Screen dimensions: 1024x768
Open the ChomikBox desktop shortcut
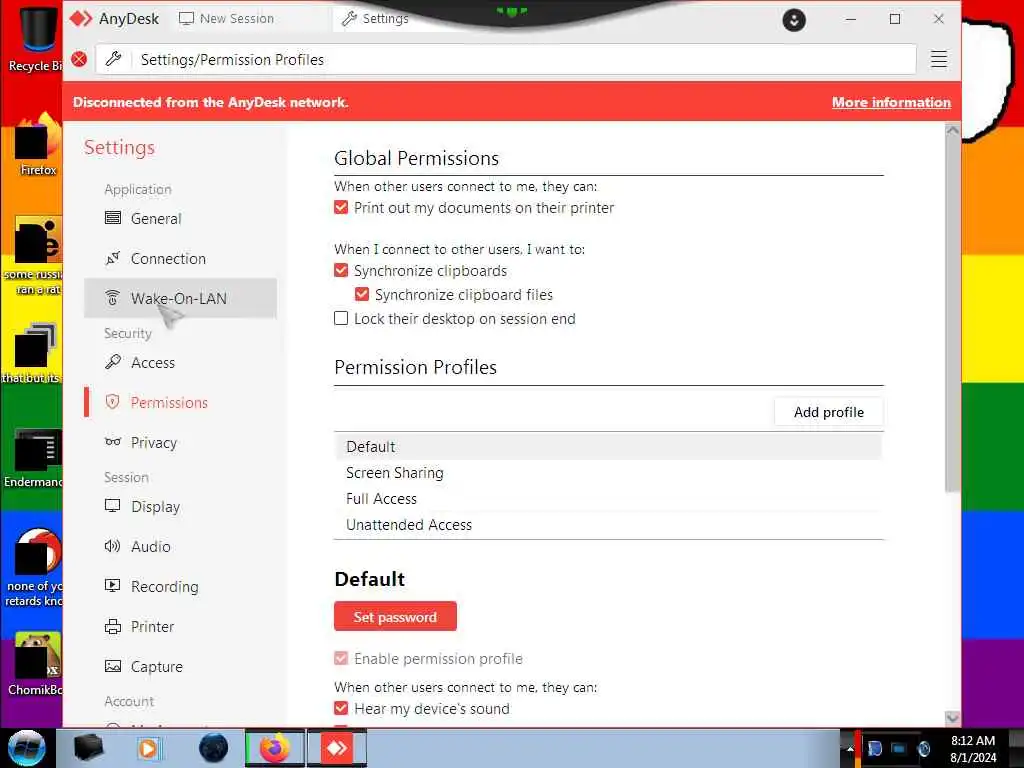click(34, 663)
